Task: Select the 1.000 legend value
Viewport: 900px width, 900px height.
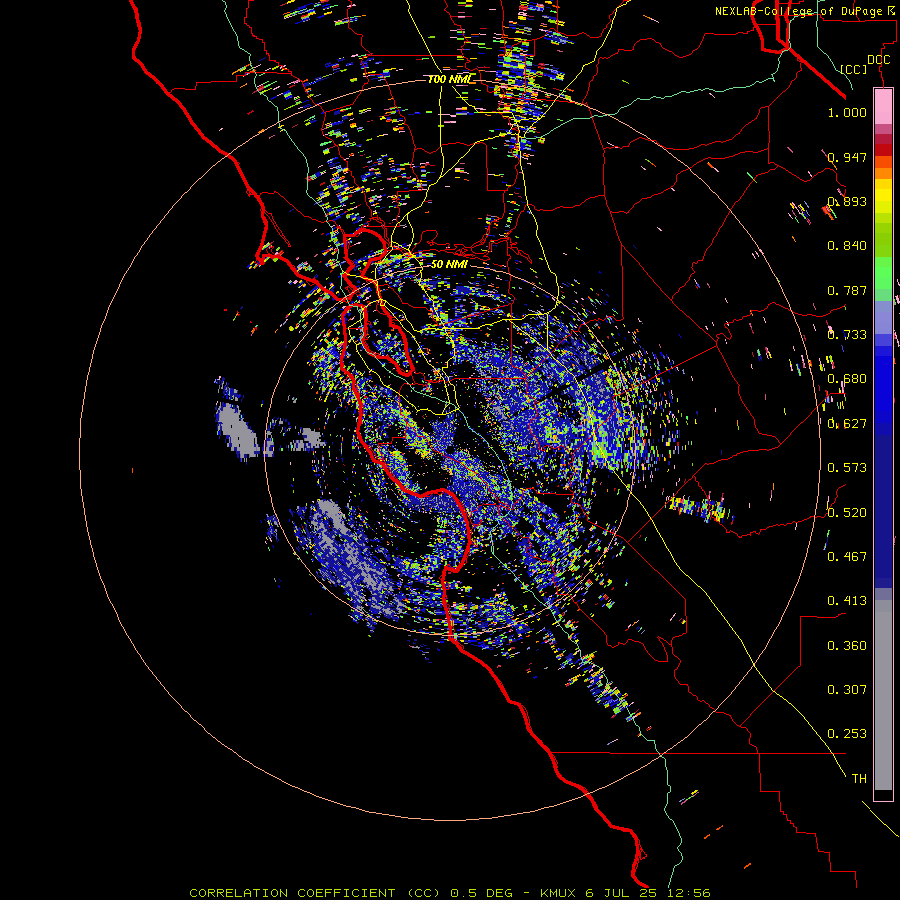Action: click(x=847, y=112)
